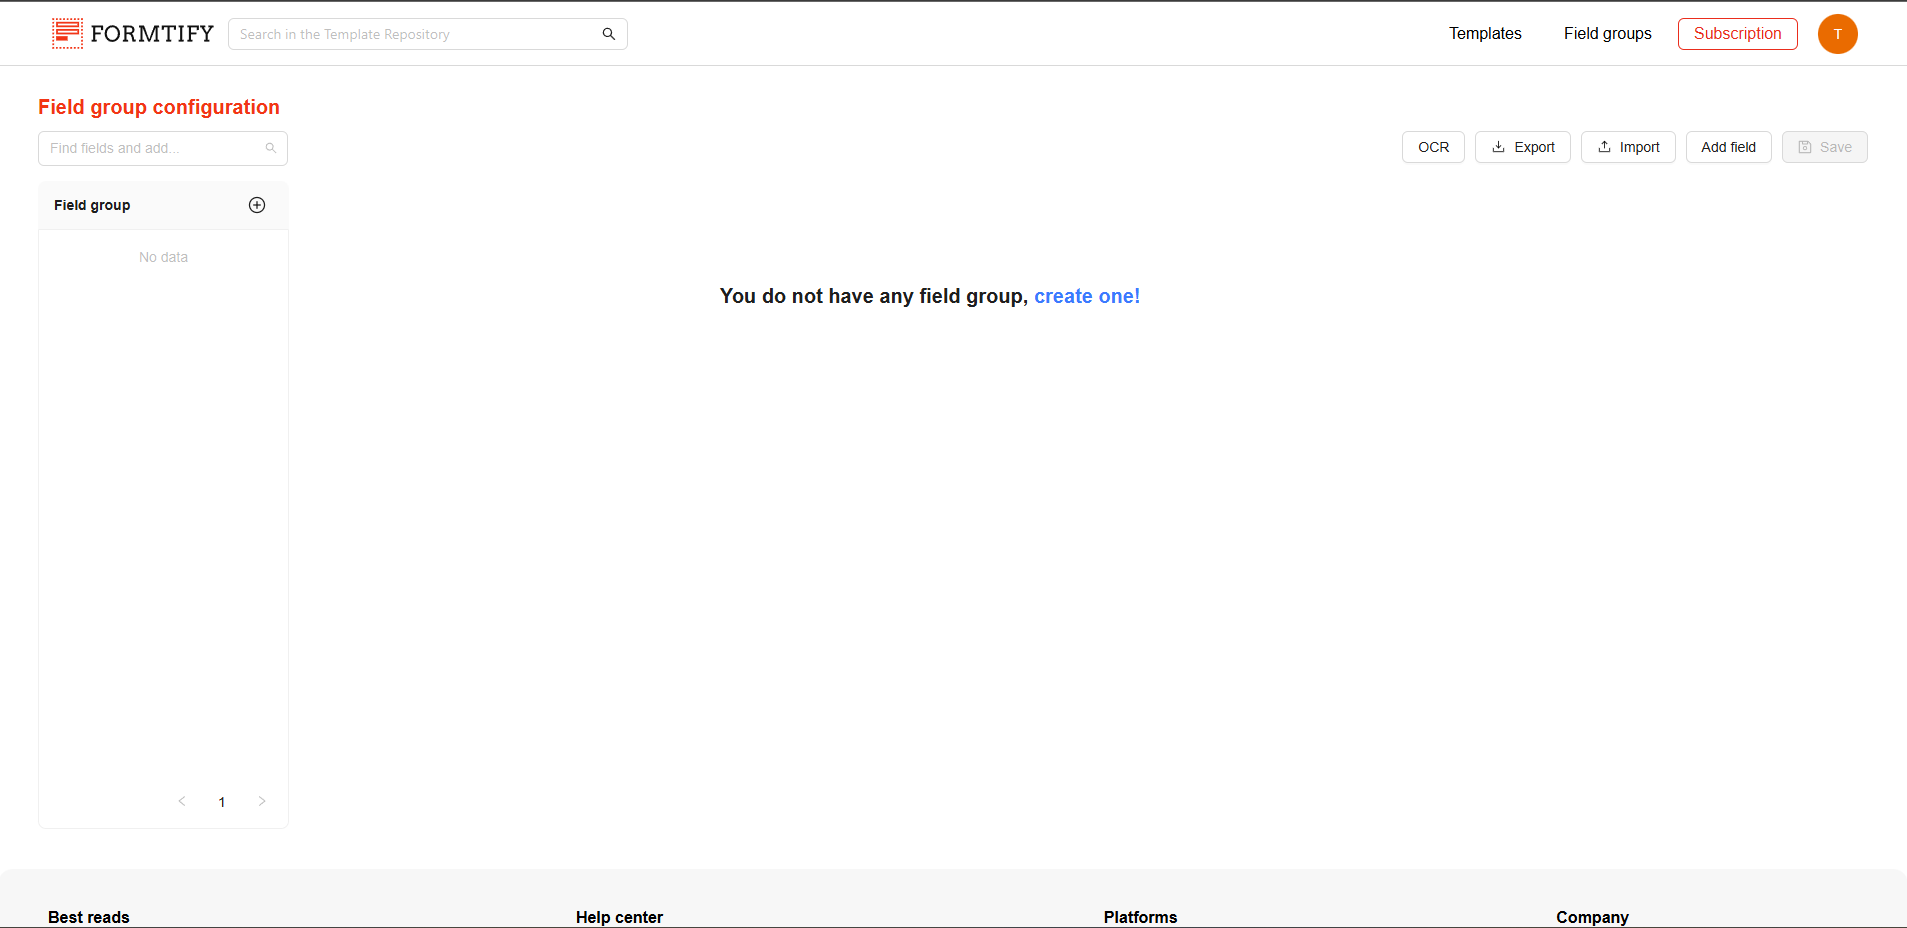Screen dimensions: 1907x928
Task: Import a field group file
Action: 1627,147
